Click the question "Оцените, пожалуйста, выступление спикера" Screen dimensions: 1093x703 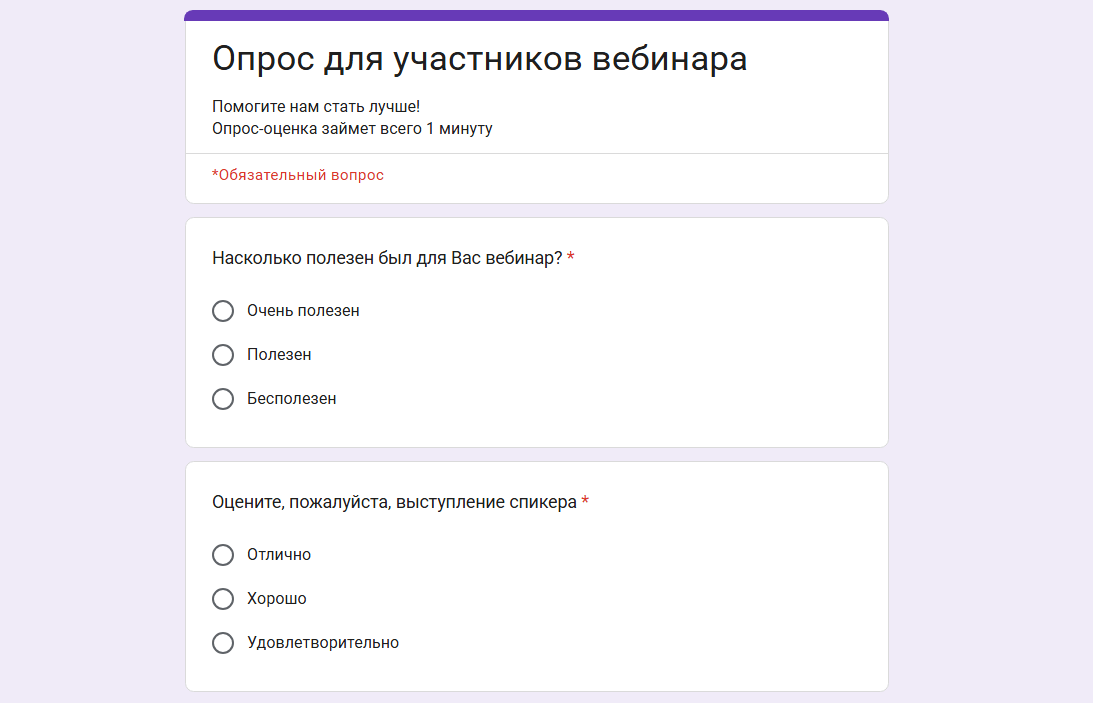(394, 502)
